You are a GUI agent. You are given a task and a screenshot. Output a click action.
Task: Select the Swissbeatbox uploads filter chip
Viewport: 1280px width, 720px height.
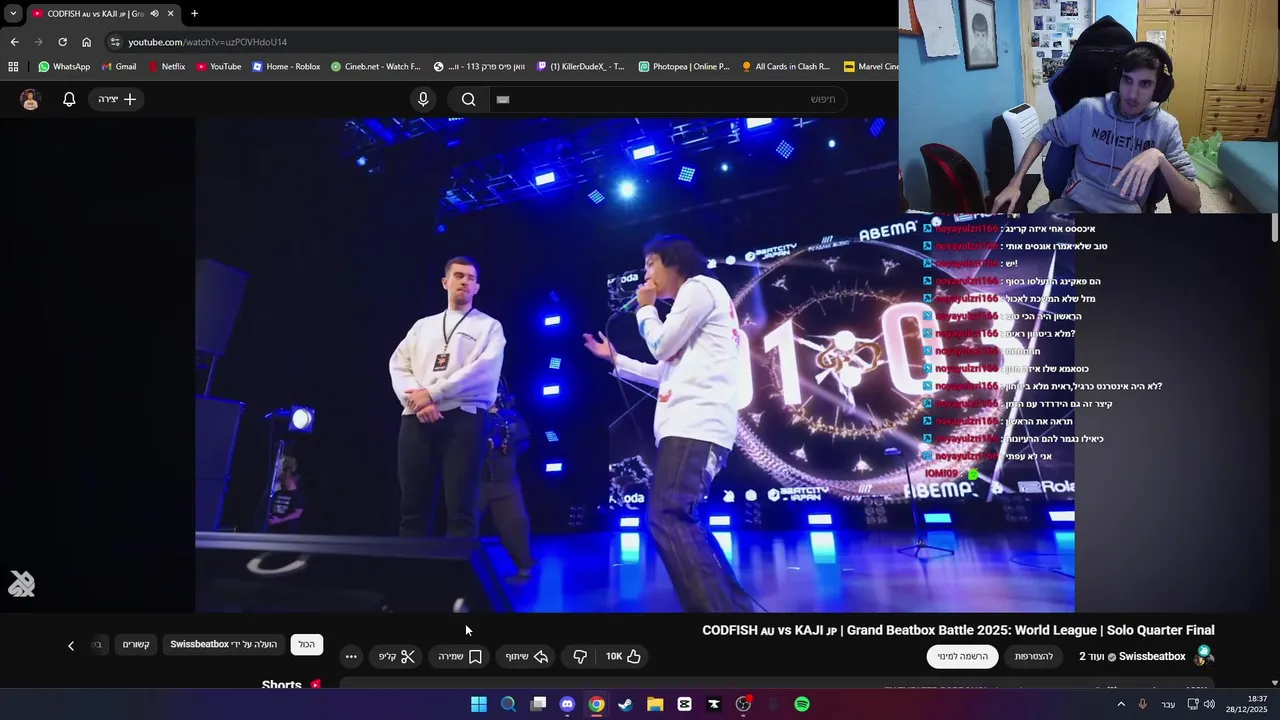coord(223,644)
